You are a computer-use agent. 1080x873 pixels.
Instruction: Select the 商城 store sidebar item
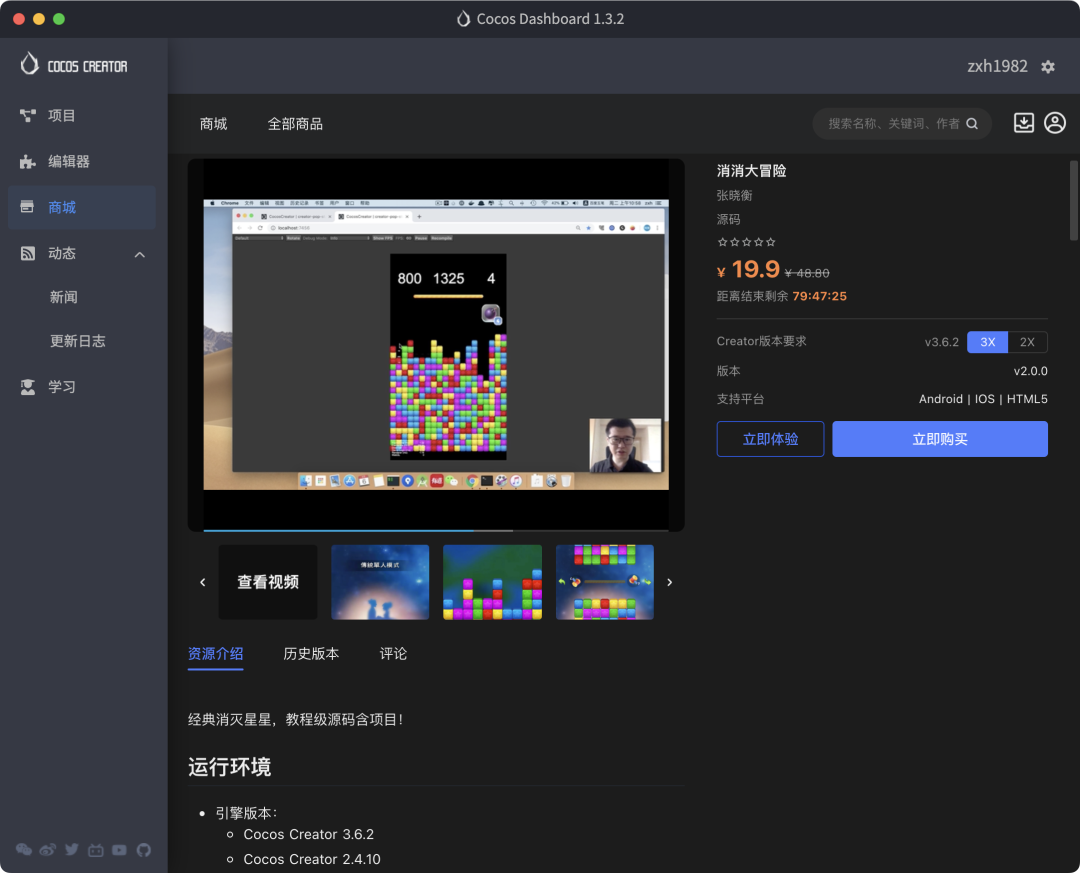point(81,207)
